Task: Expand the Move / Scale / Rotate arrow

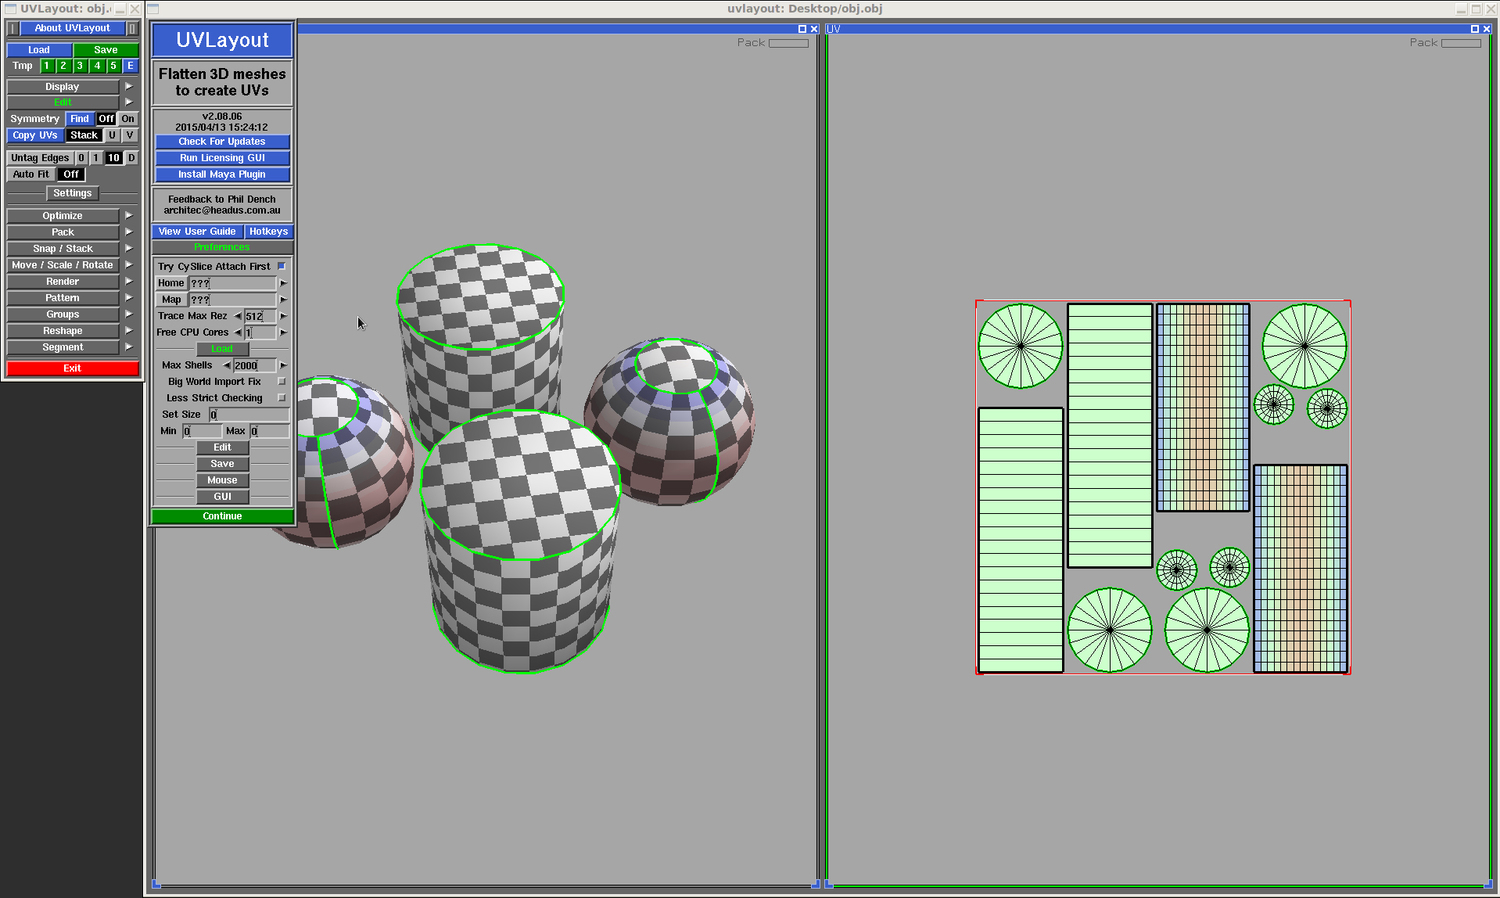Action: point(129,265)
